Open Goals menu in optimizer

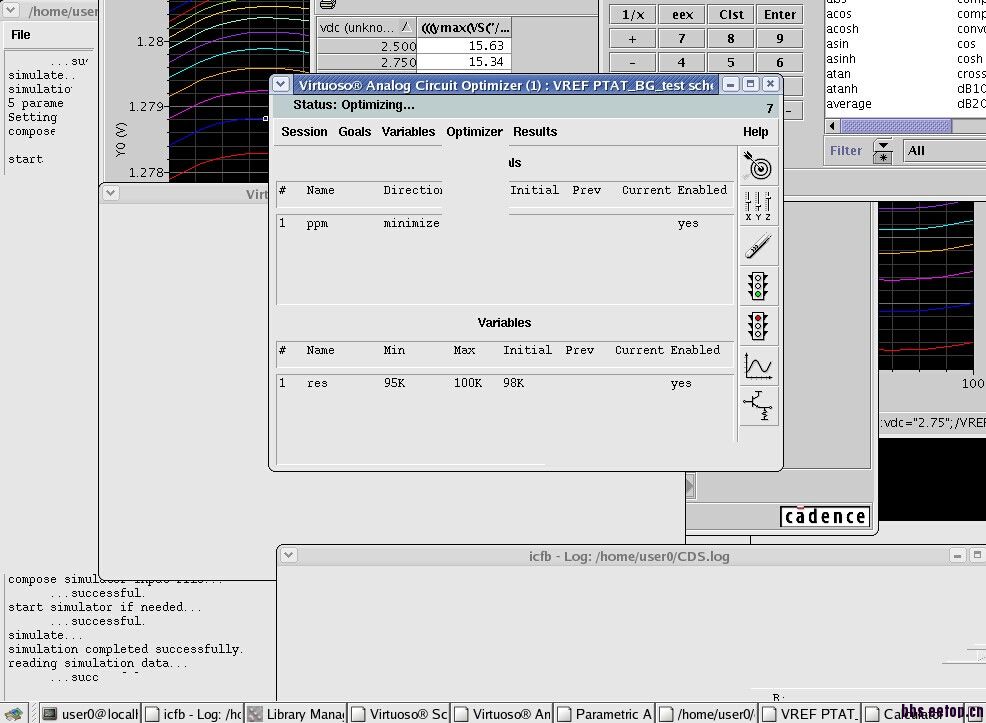tap(355, 131)
